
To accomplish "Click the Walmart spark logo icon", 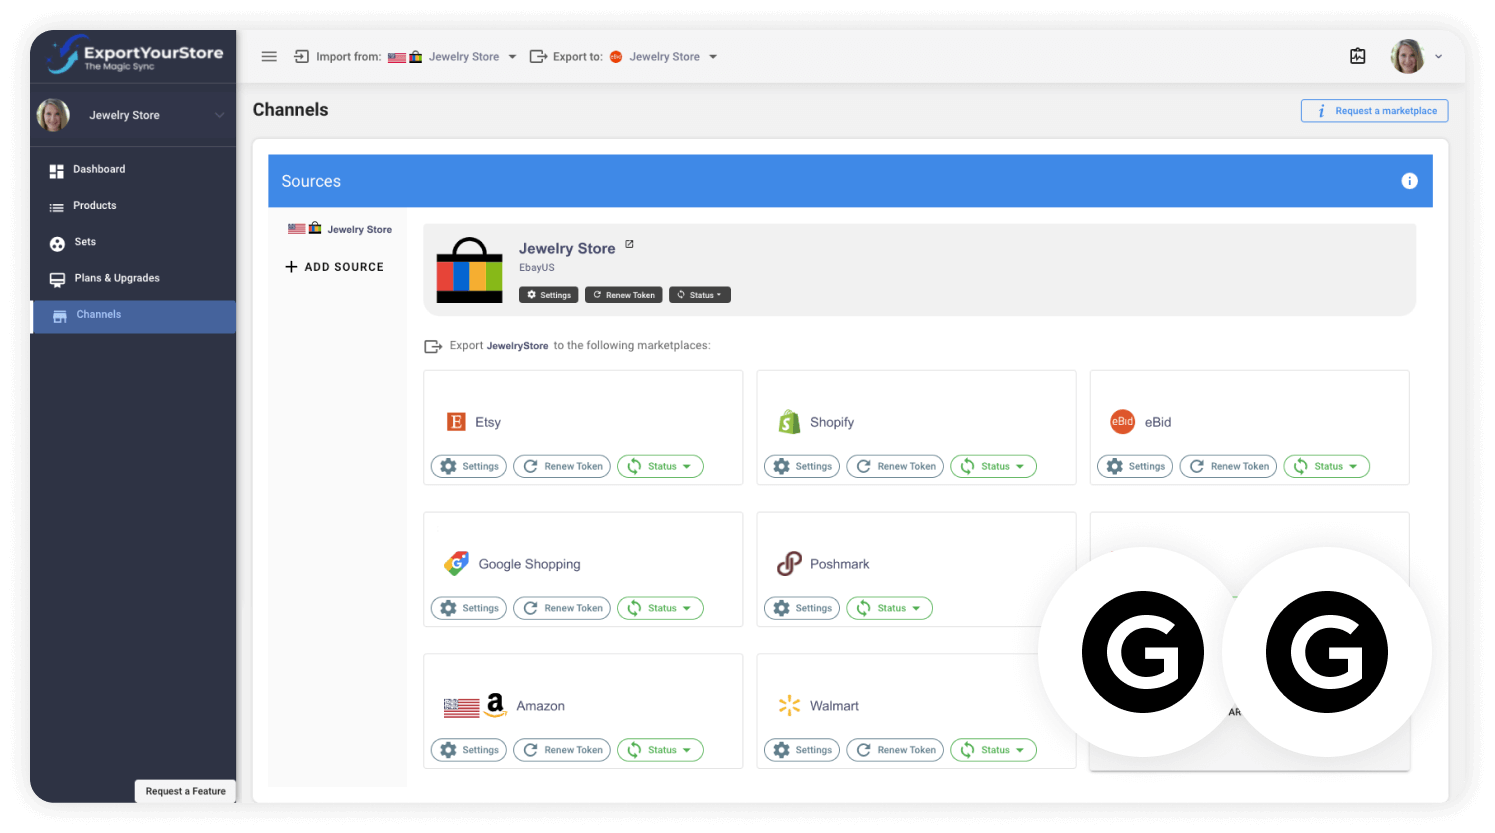I will click(x=789, y=706).
